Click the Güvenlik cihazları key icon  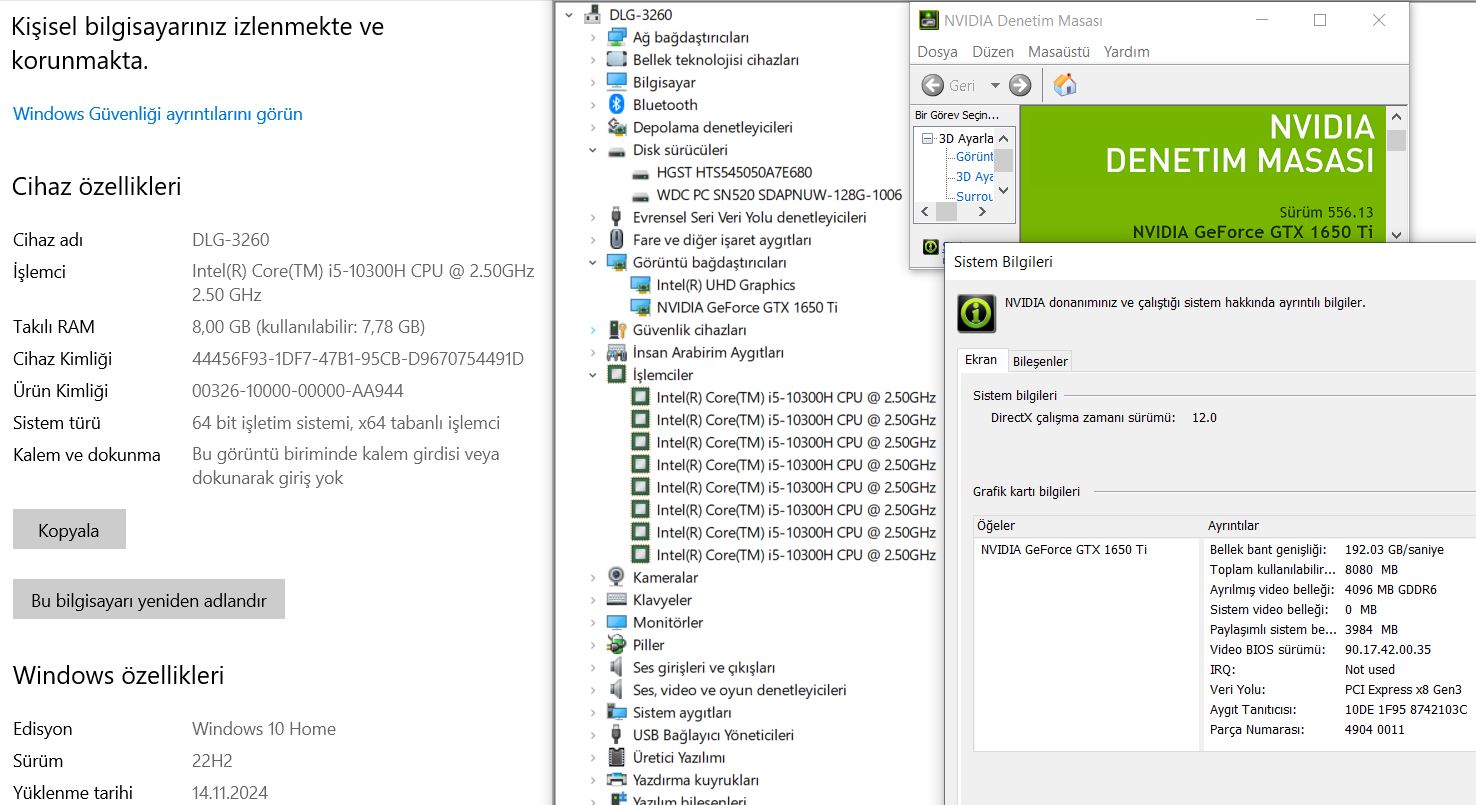click(x=617, y=330)
